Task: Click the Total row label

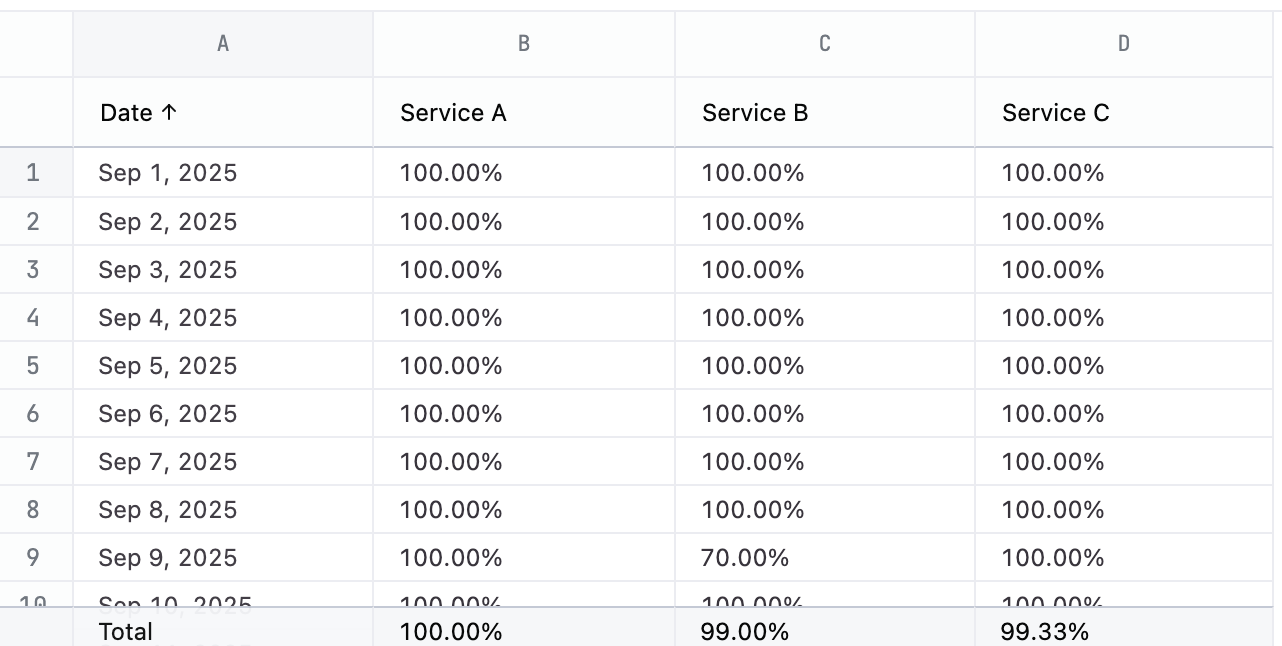Action: click(x=126, y=632)
